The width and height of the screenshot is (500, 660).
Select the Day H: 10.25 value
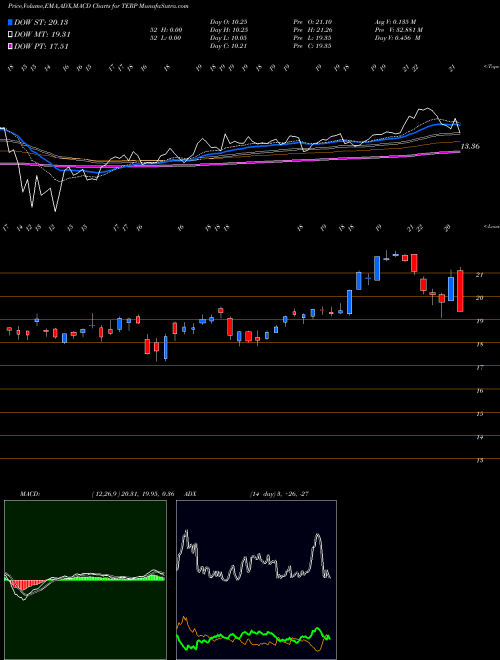(x=228, y=30)
